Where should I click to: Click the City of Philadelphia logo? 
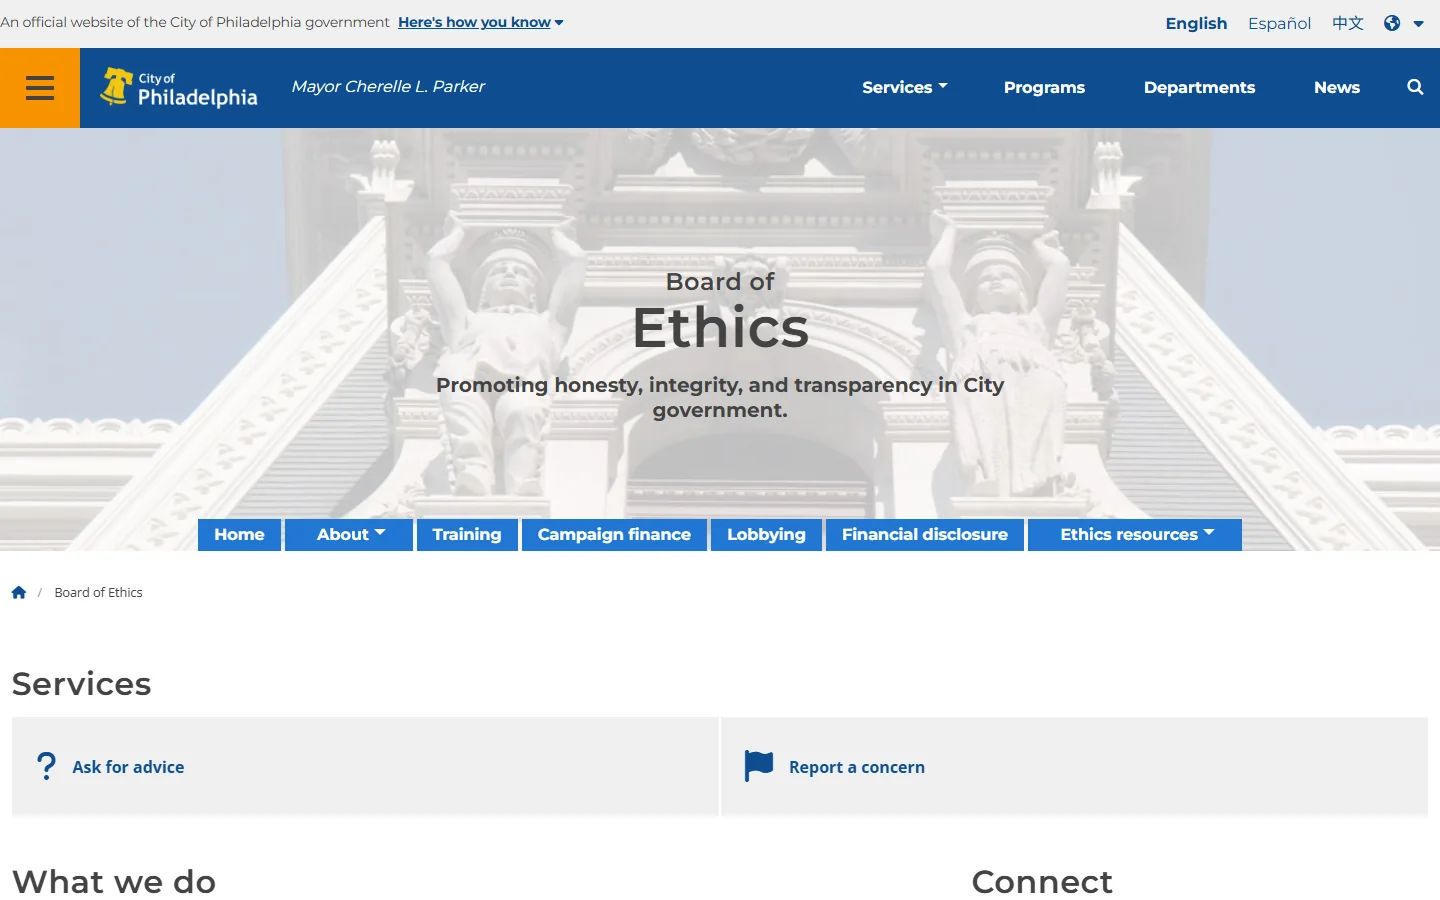pyautogui.click(x=179, y=88)
